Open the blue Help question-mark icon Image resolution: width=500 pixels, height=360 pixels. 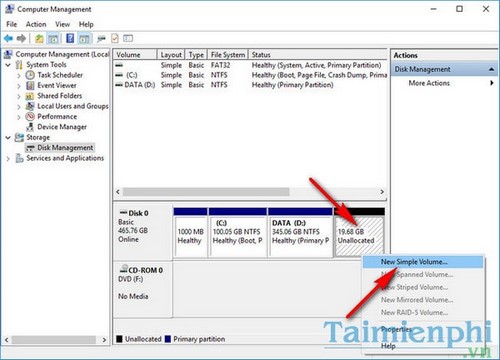(70, 38)
